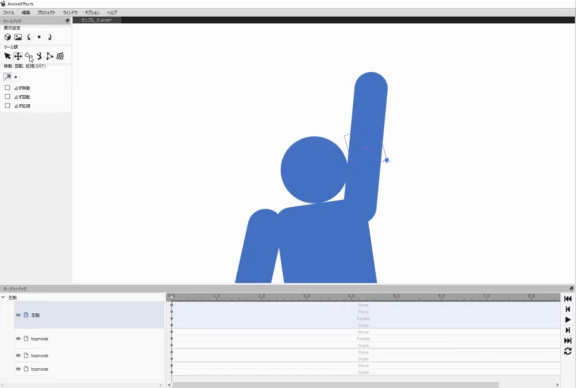This screenshot has width=576, height=388.
Task: Collapse the root 左腕 tree node
Action: 3,297
